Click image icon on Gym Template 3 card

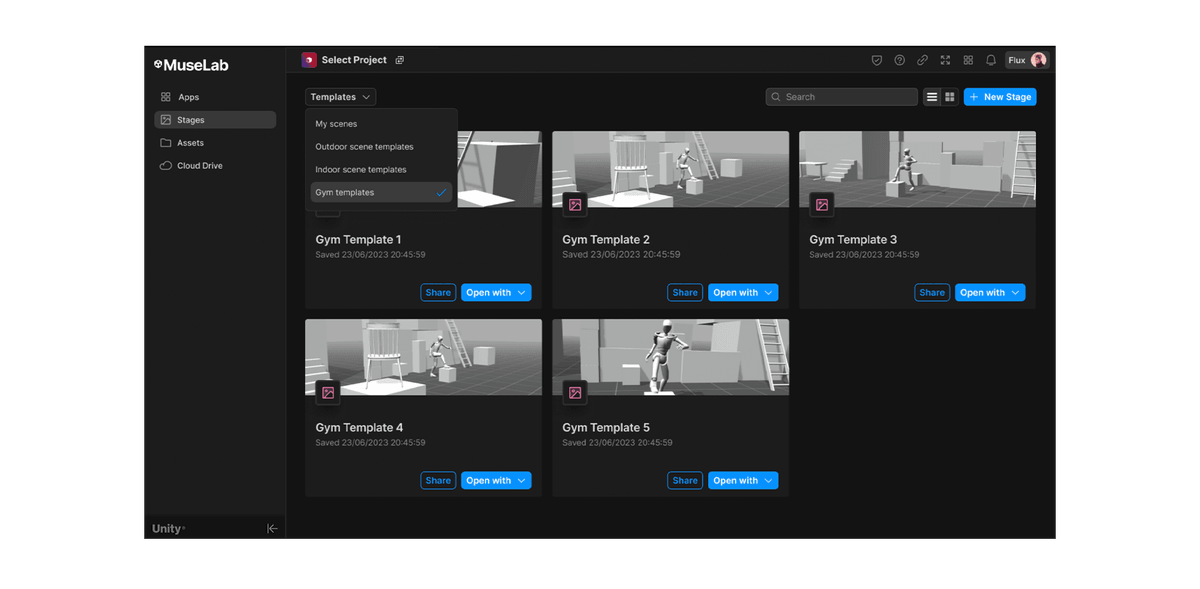pos(822,205)
